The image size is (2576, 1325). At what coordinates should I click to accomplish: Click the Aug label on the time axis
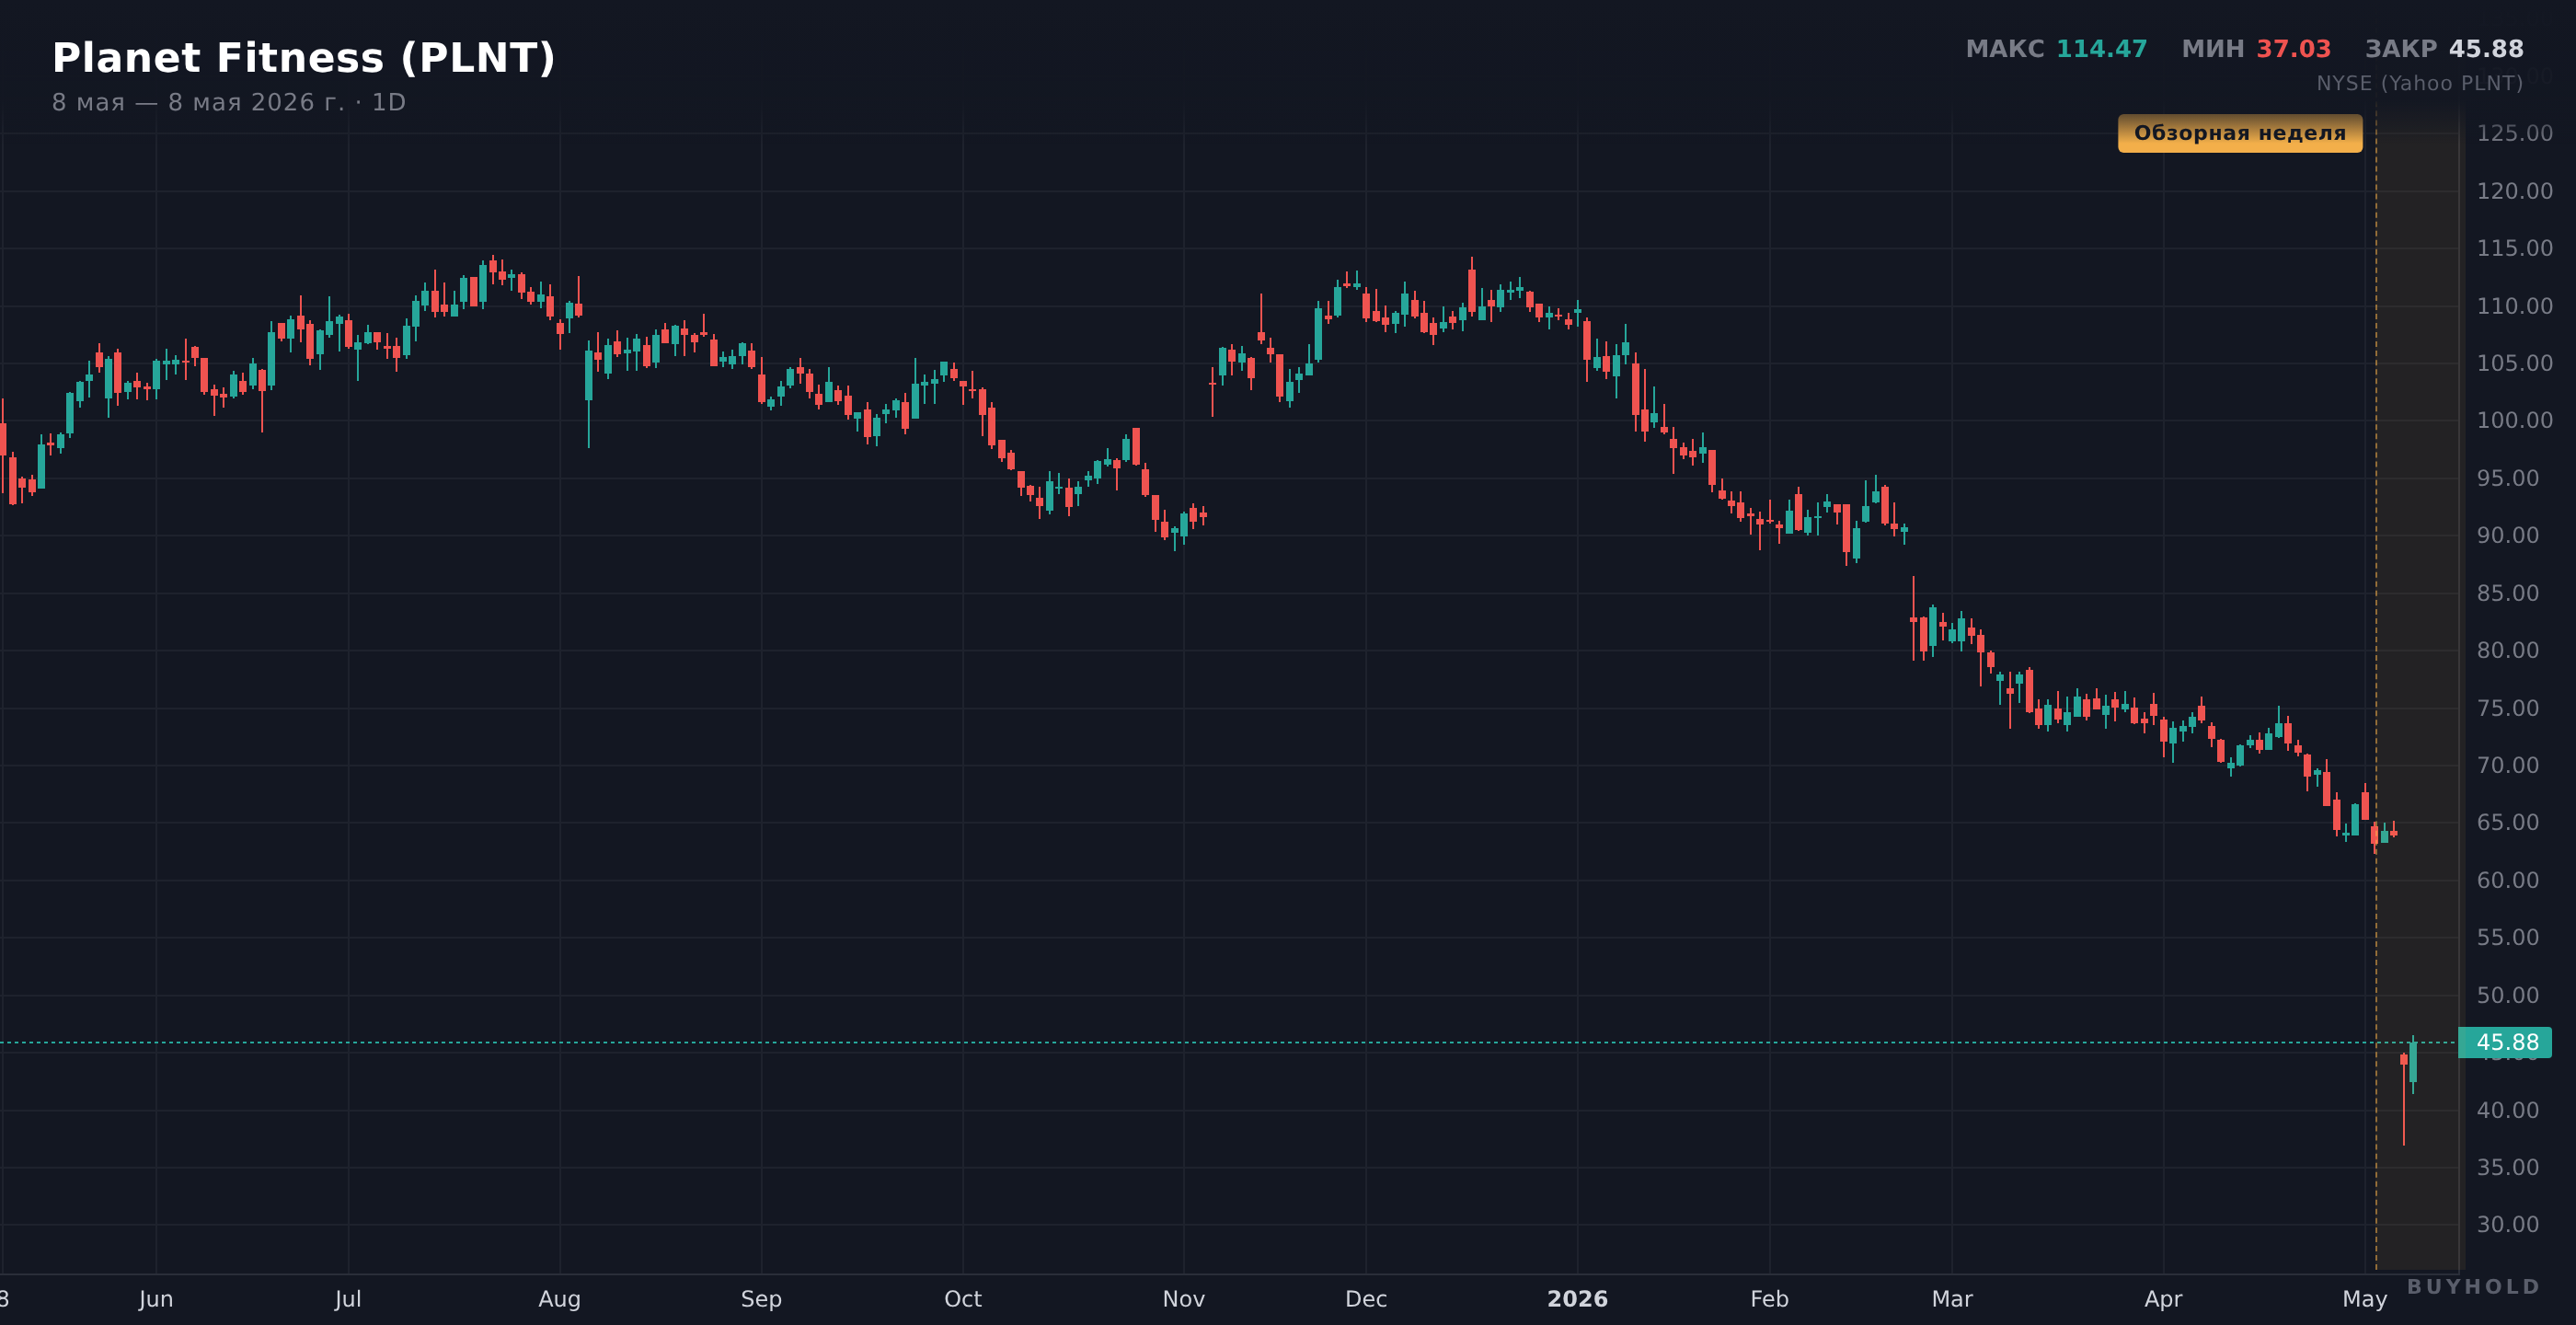pyautogui.click(x=560, y=1299)
